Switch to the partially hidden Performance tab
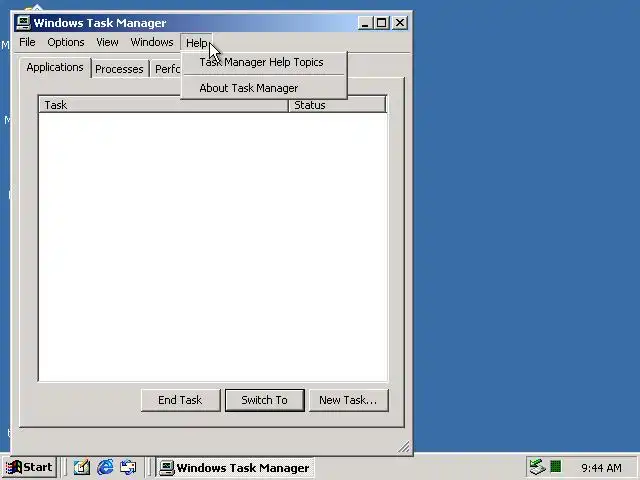This screenshot has width=640, height=480. 167,69
